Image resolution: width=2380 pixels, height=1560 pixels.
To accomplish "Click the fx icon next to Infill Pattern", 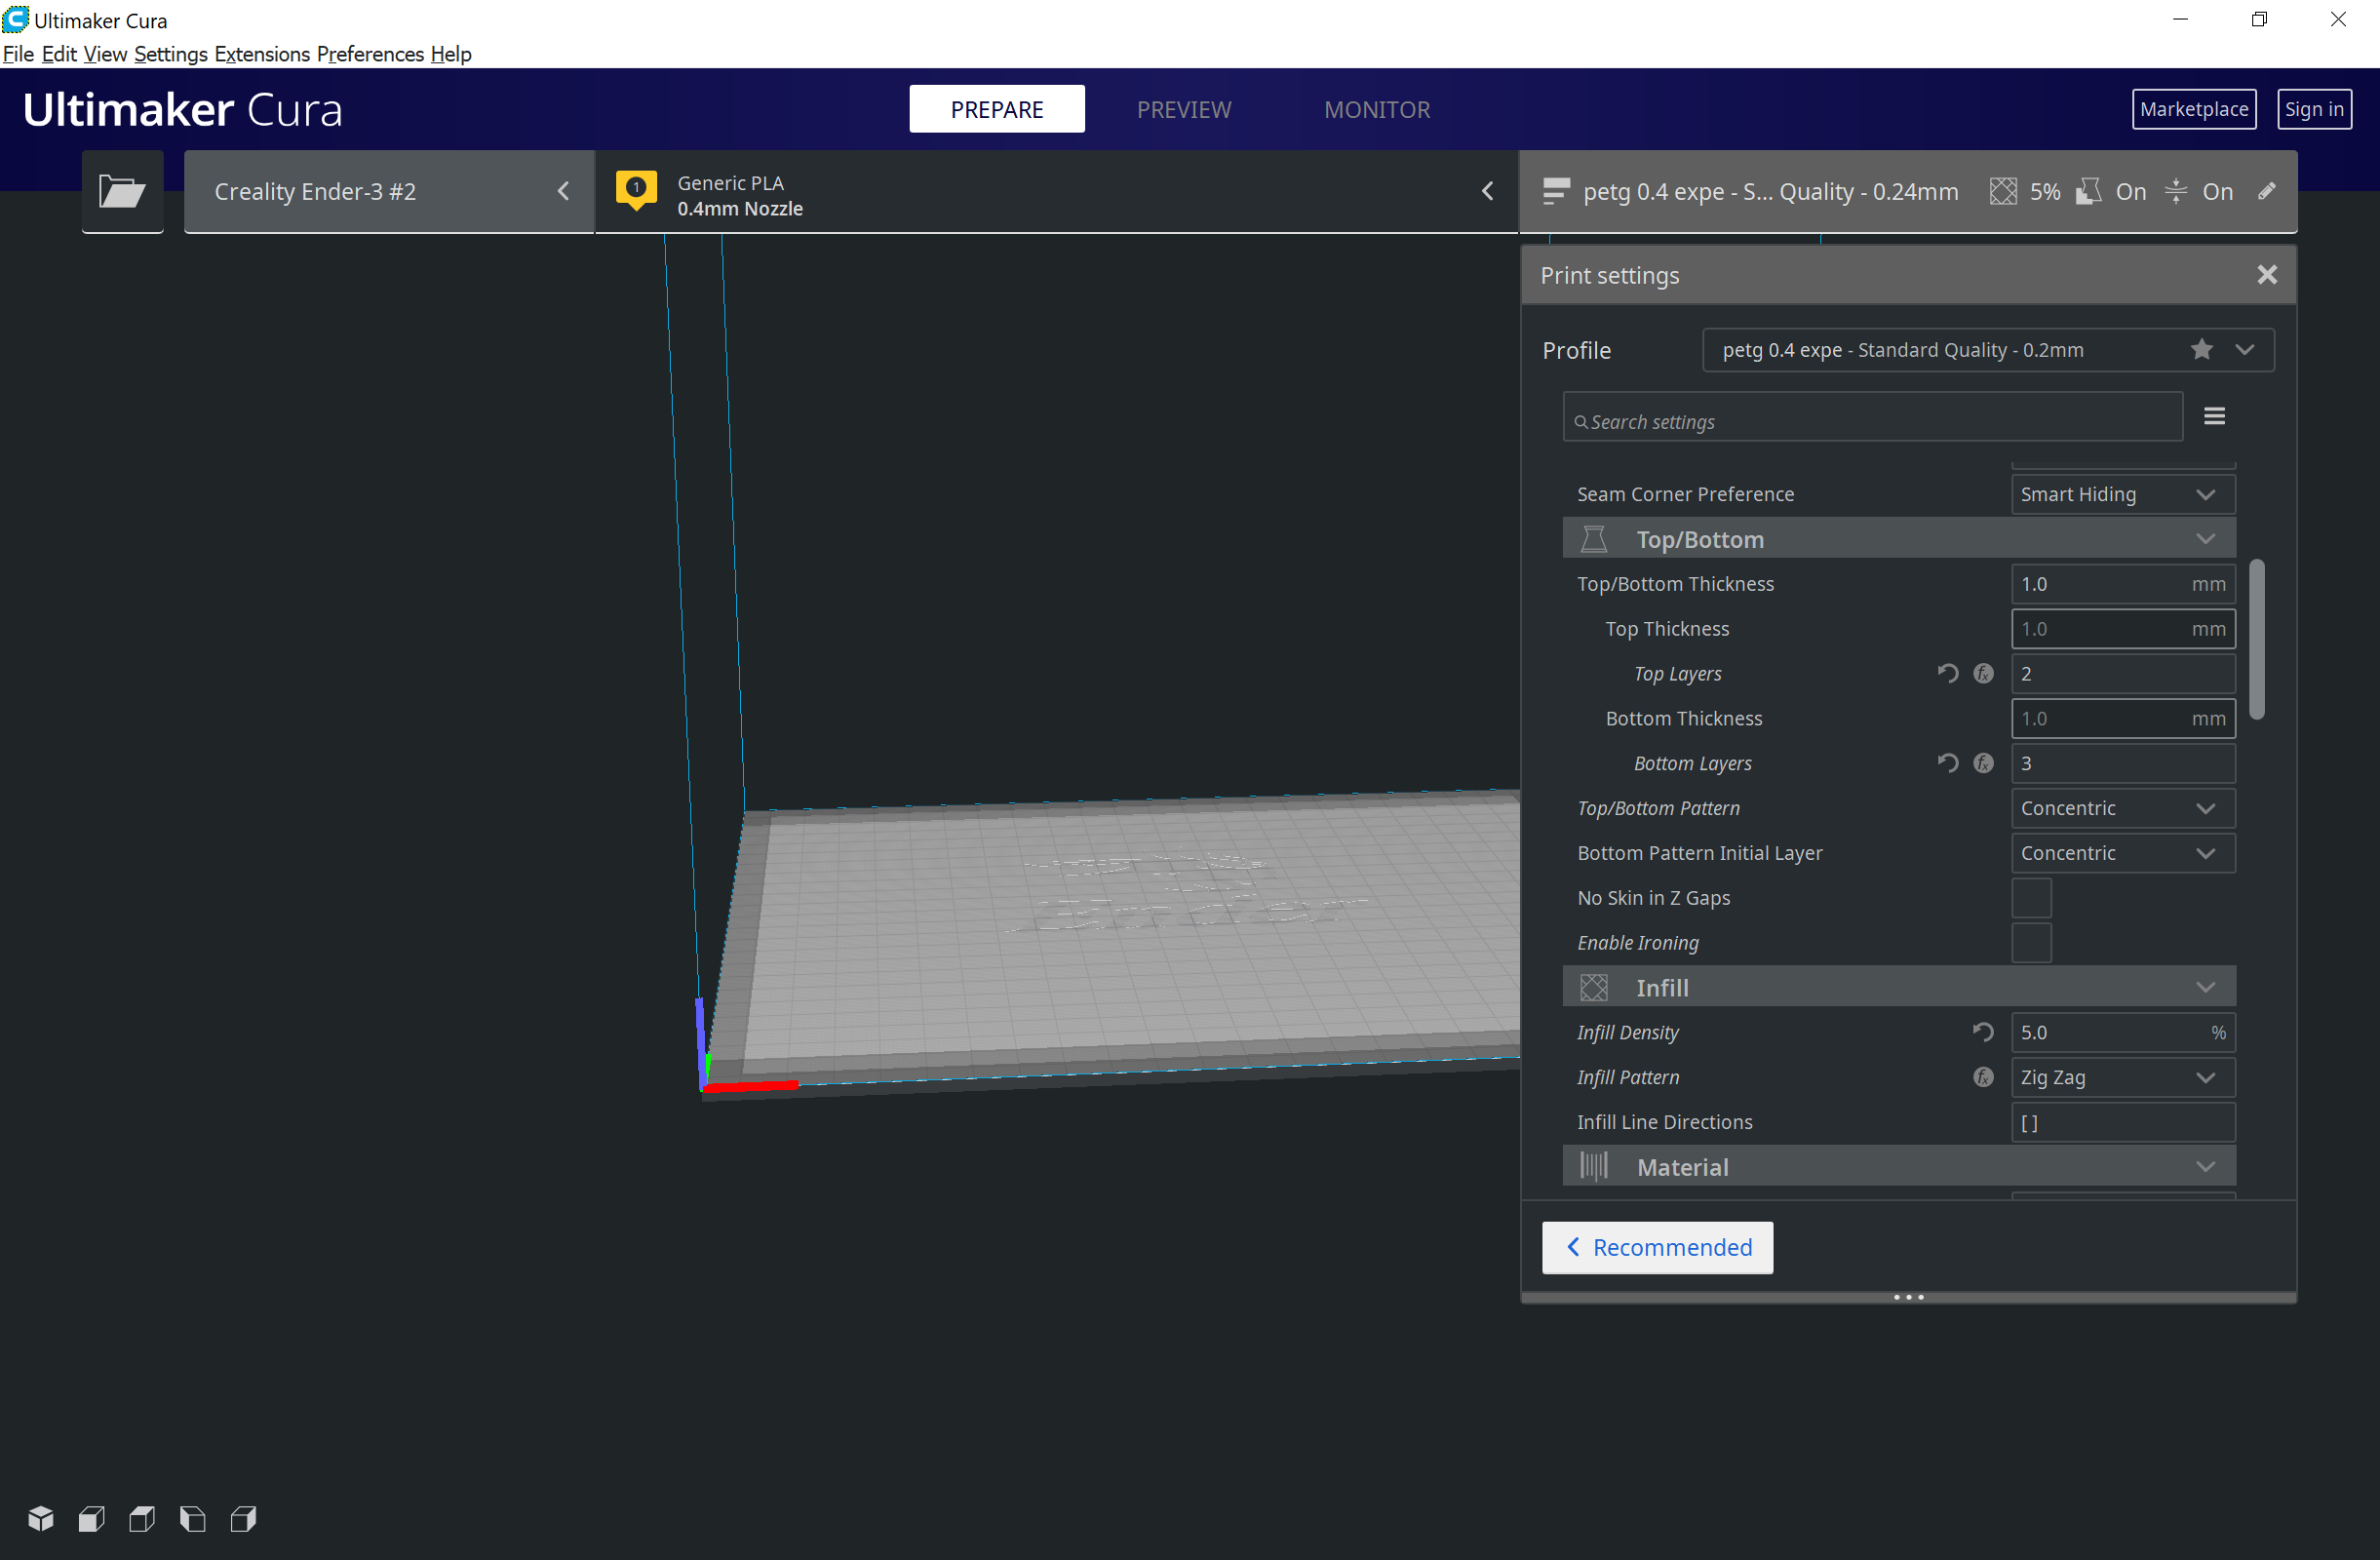I will coord(1983,1077).
